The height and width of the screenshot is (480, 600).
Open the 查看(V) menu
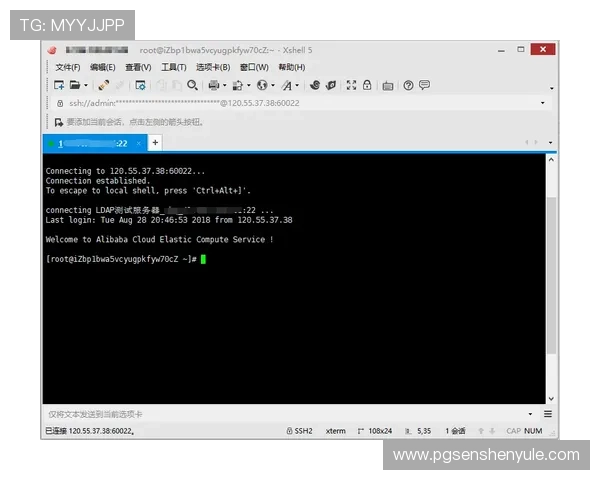[x=138, y=67]
